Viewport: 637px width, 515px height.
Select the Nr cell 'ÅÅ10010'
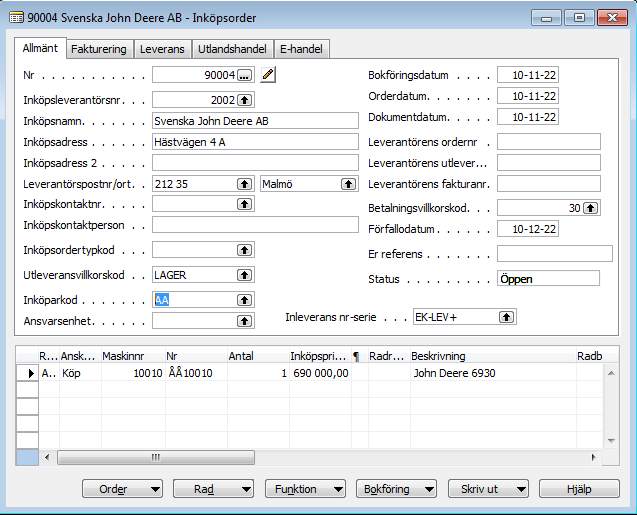point(196,373)
